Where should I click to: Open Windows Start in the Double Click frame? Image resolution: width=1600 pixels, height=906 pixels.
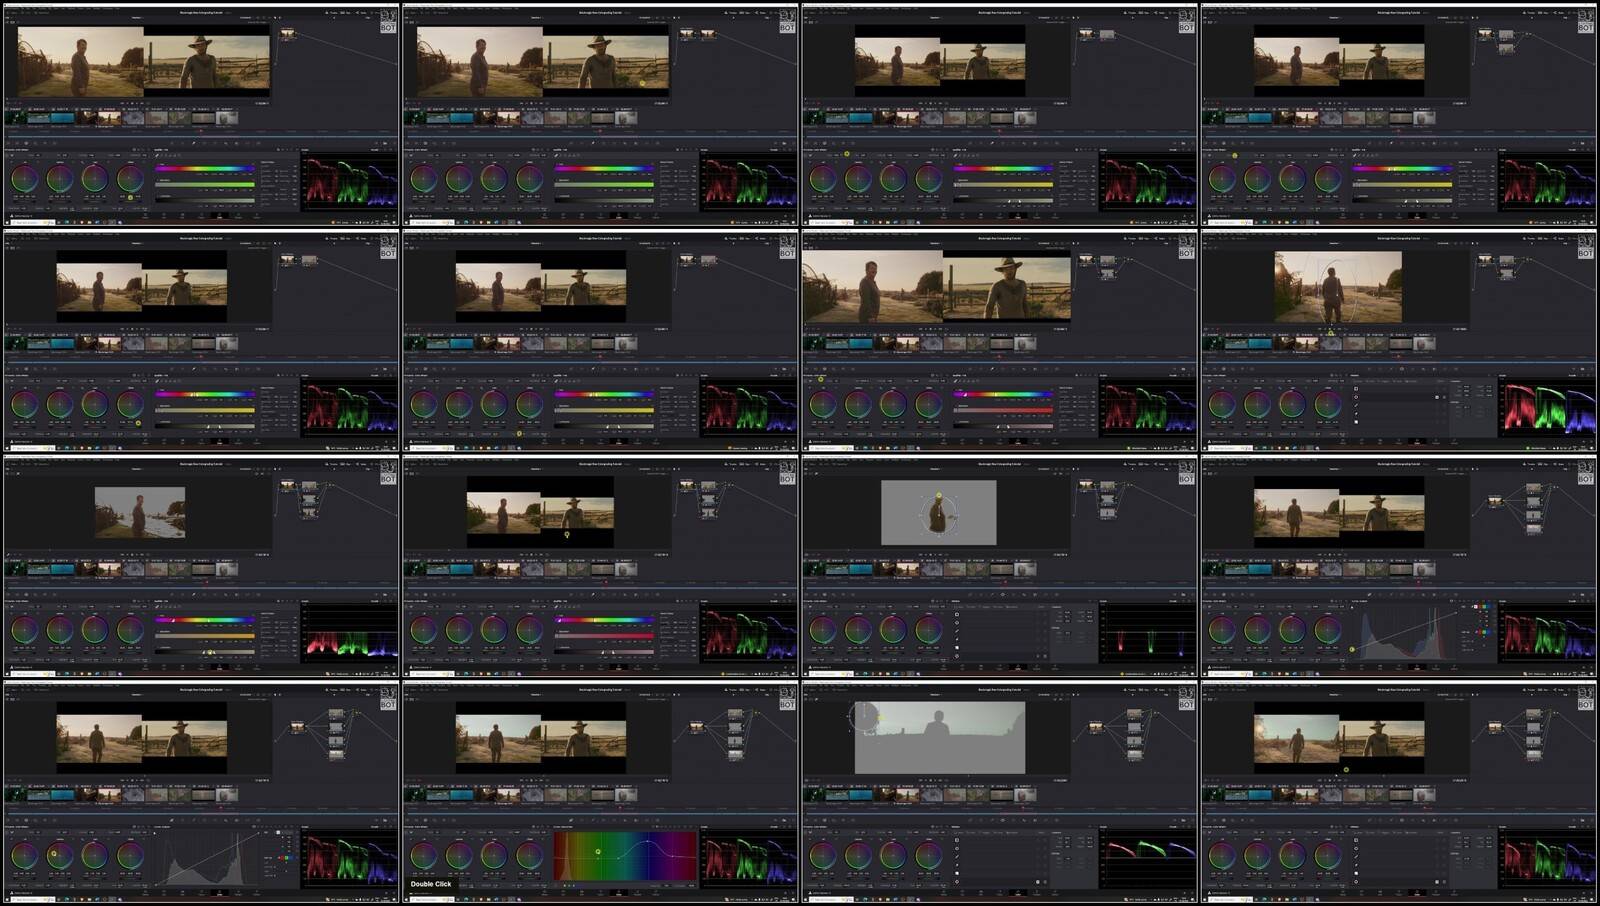[x=407, y=900]
